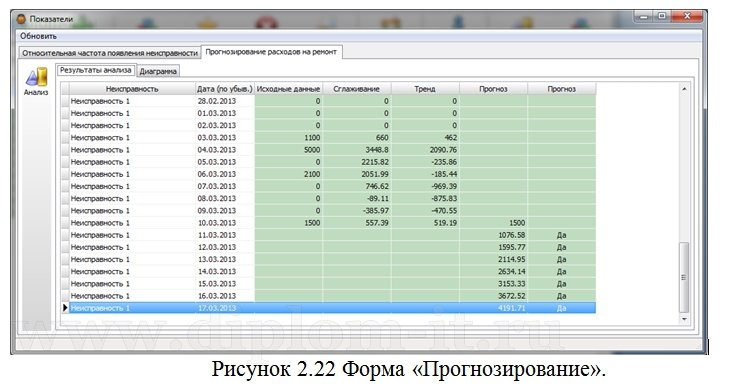Click forecast value 1595.77
Image resolution: width=732 pixels, height=390 pixels.
(512, 247)
